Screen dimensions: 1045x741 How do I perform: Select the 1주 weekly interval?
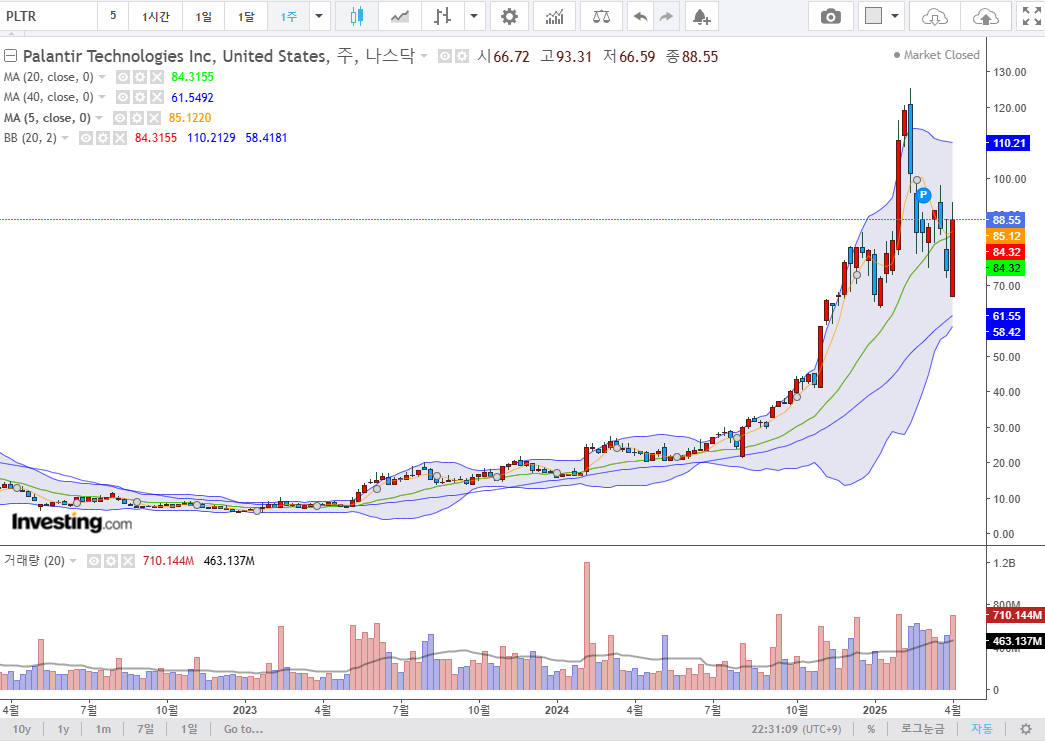(289, 16)
